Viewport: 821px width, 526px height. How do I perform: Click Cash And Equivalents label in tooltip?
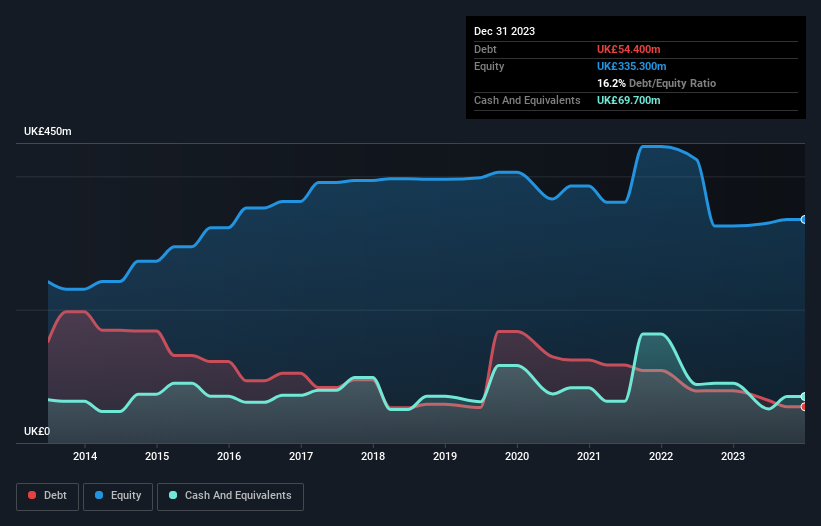[x=527, y=100]
